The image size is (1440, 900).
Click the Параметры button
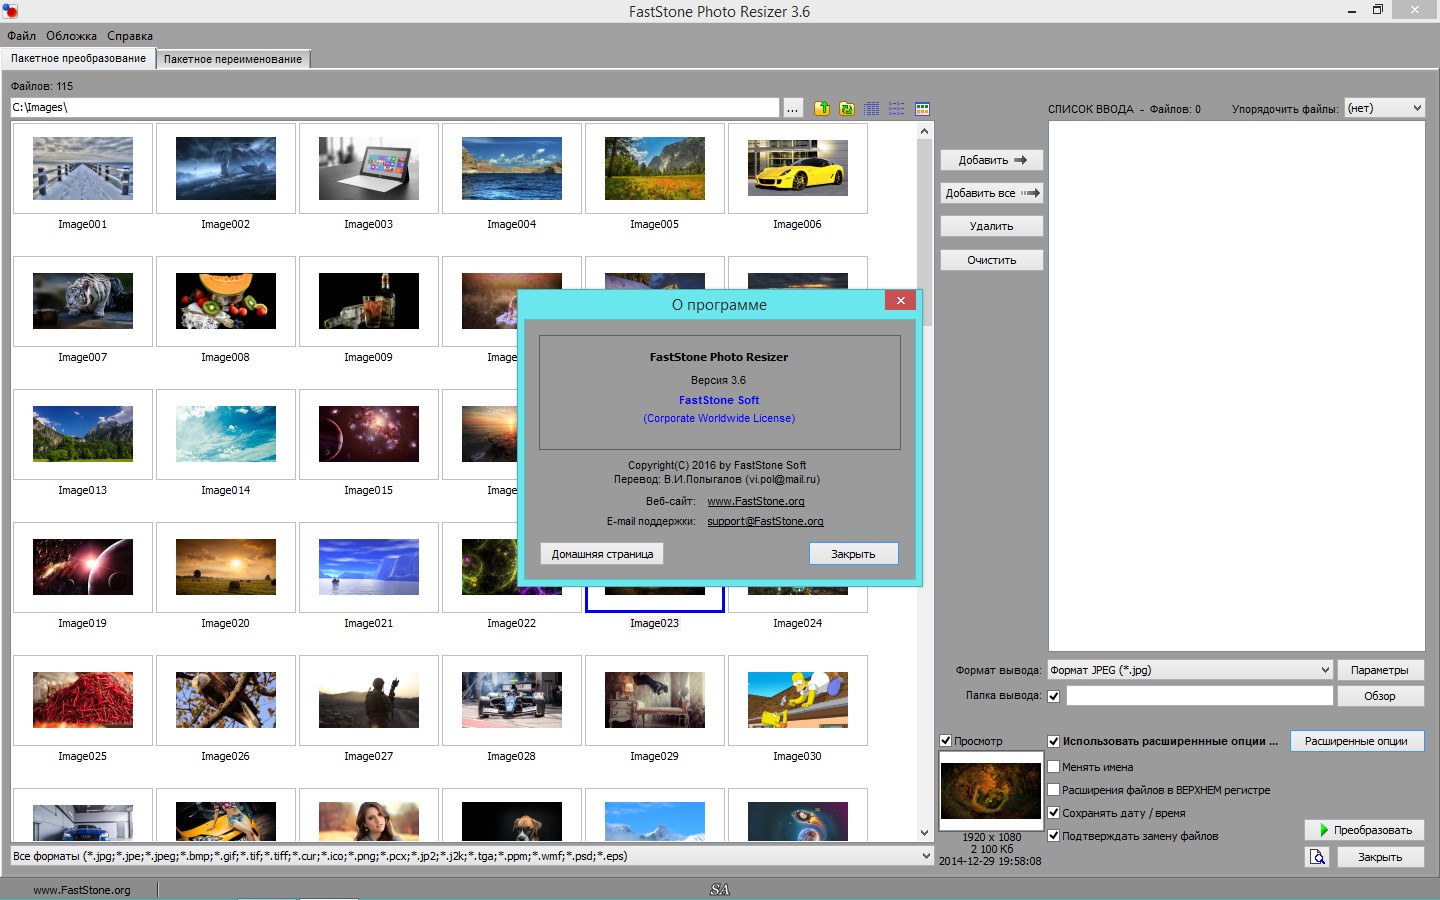coord(1380,670)
